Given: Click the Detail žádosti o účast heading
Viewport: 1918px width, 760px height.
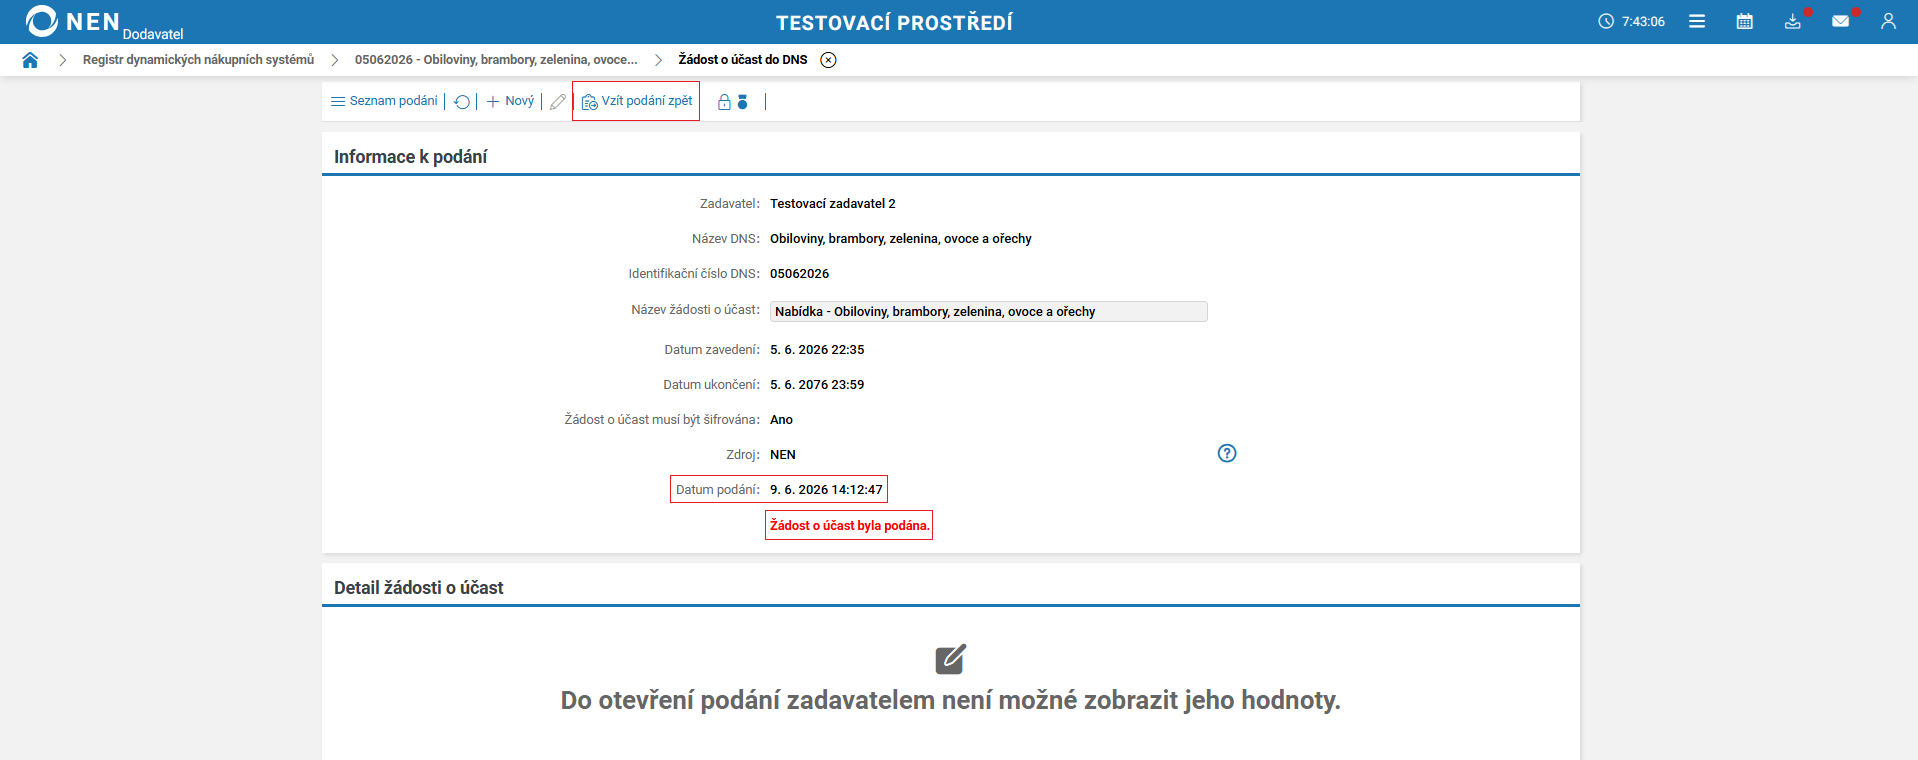Looking at the screenshot, I should 419,588.
